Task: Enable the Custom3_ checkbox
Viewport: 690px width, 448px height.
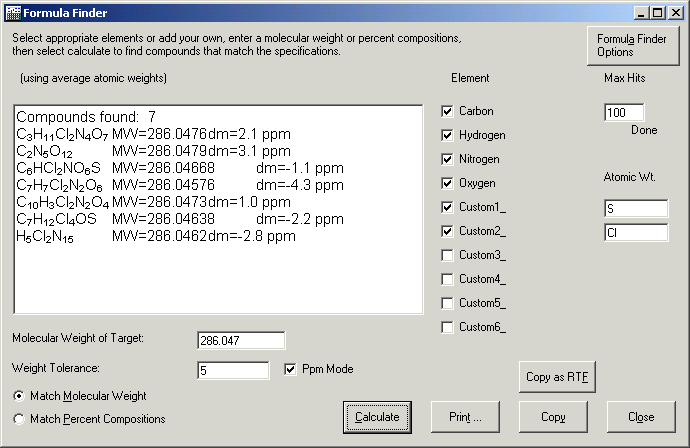Action: click(447, 255)
